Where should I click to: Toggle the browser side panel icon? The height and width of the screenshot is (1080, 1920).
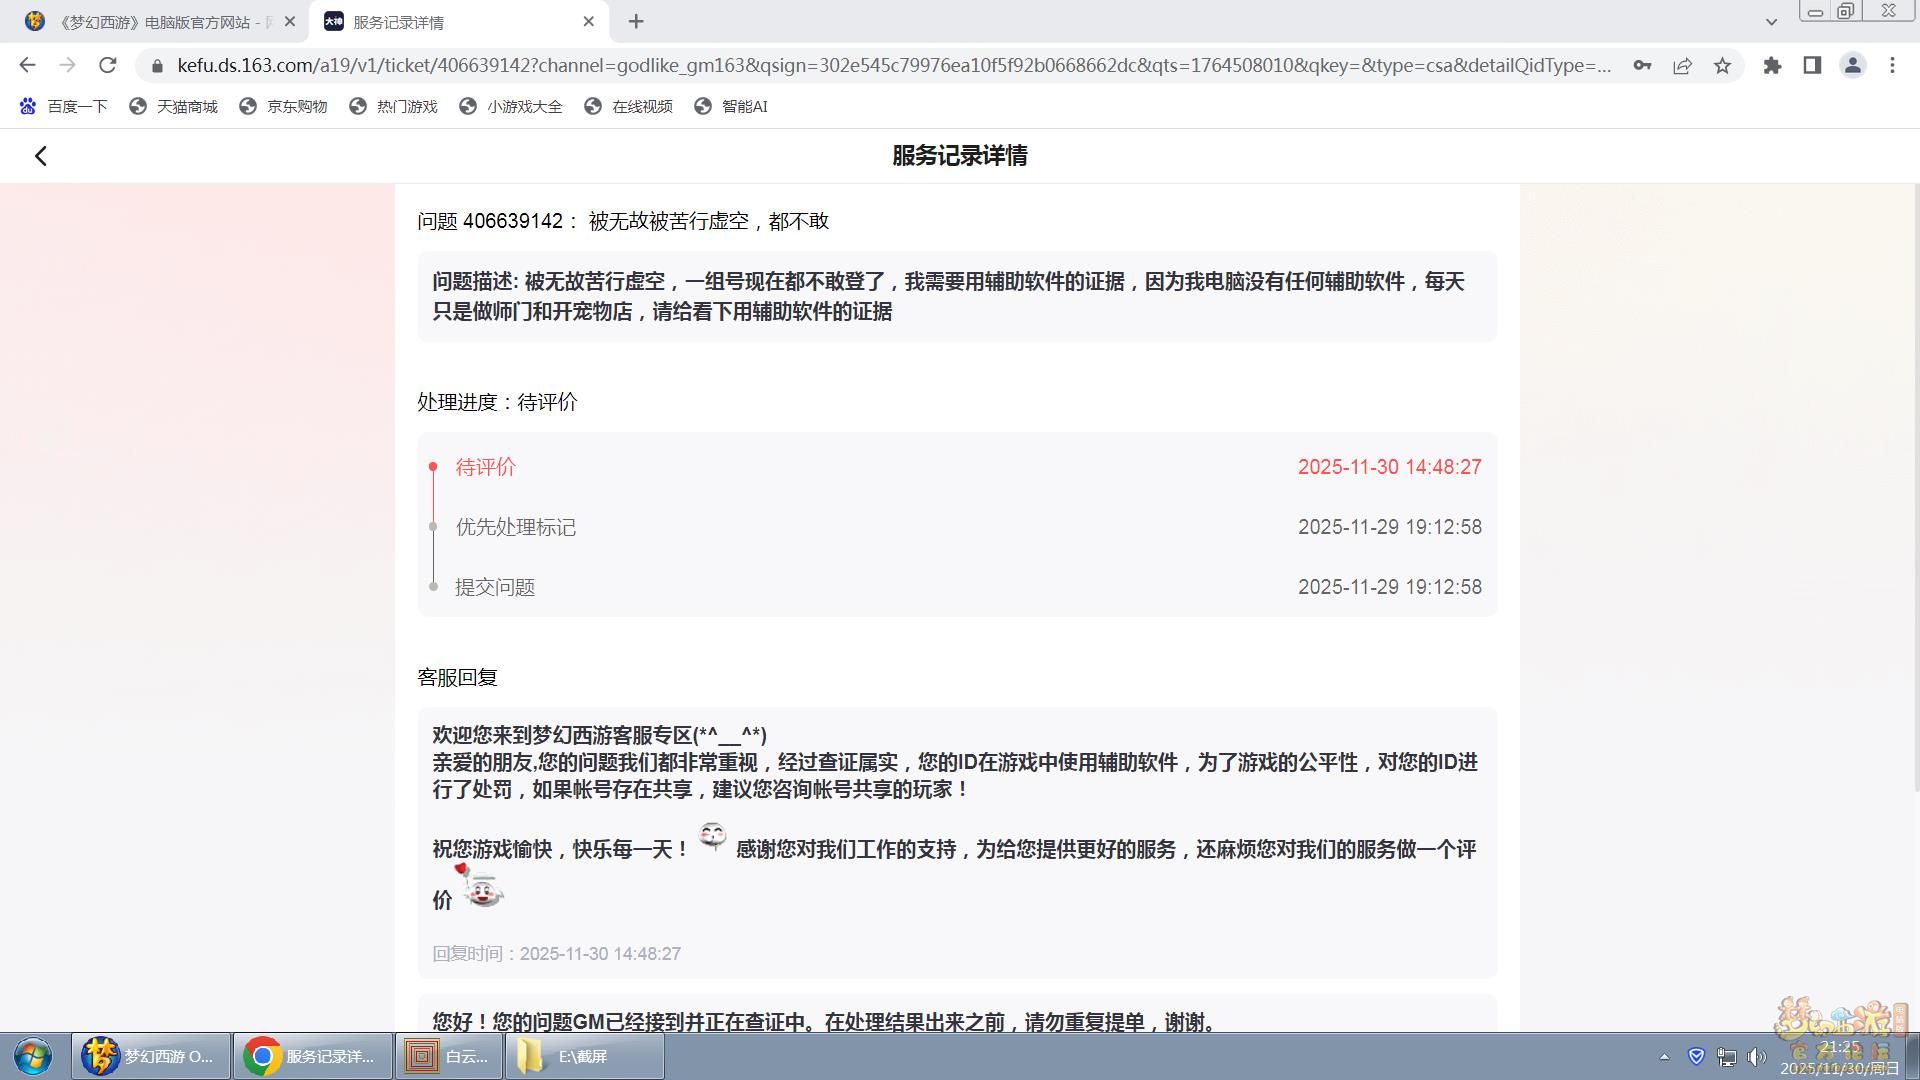tap(1812, 65)
